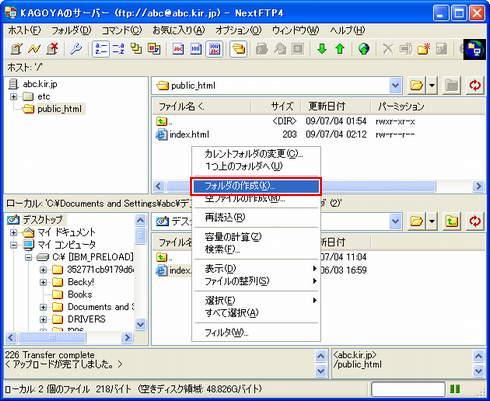Open the コマンド(C) menu
Viewport: 490px width, 401px height.
point(121,30)
